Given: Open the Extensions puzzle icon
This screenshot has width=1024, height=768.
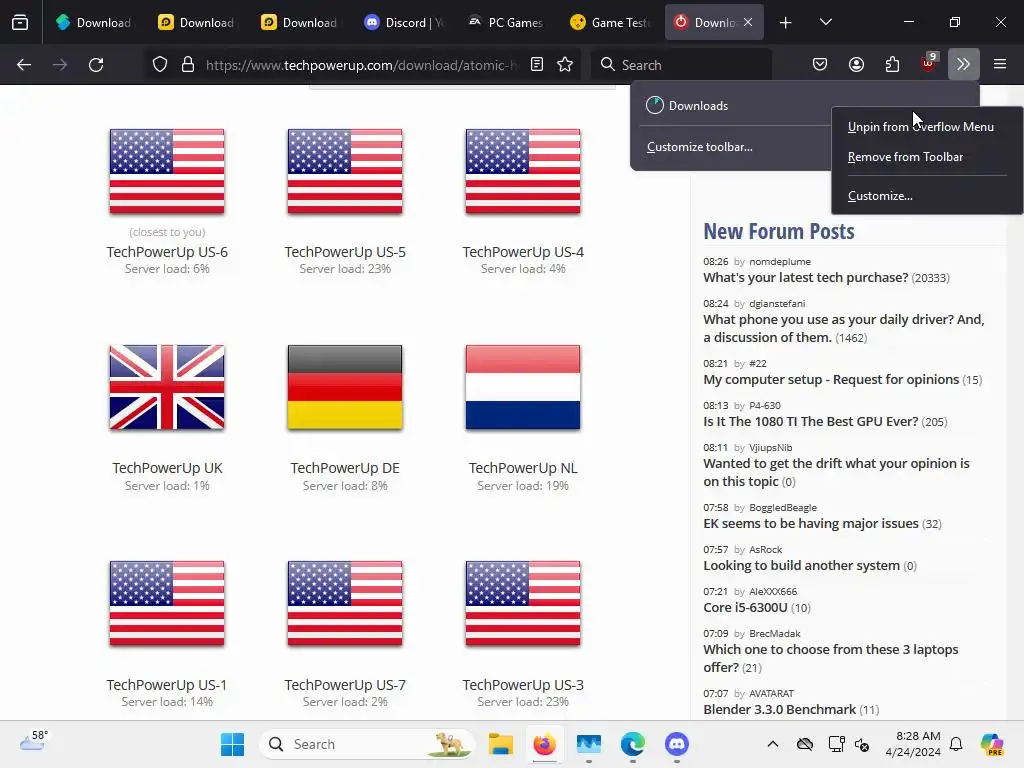Looking at the screenshot, I should point(892,64).
